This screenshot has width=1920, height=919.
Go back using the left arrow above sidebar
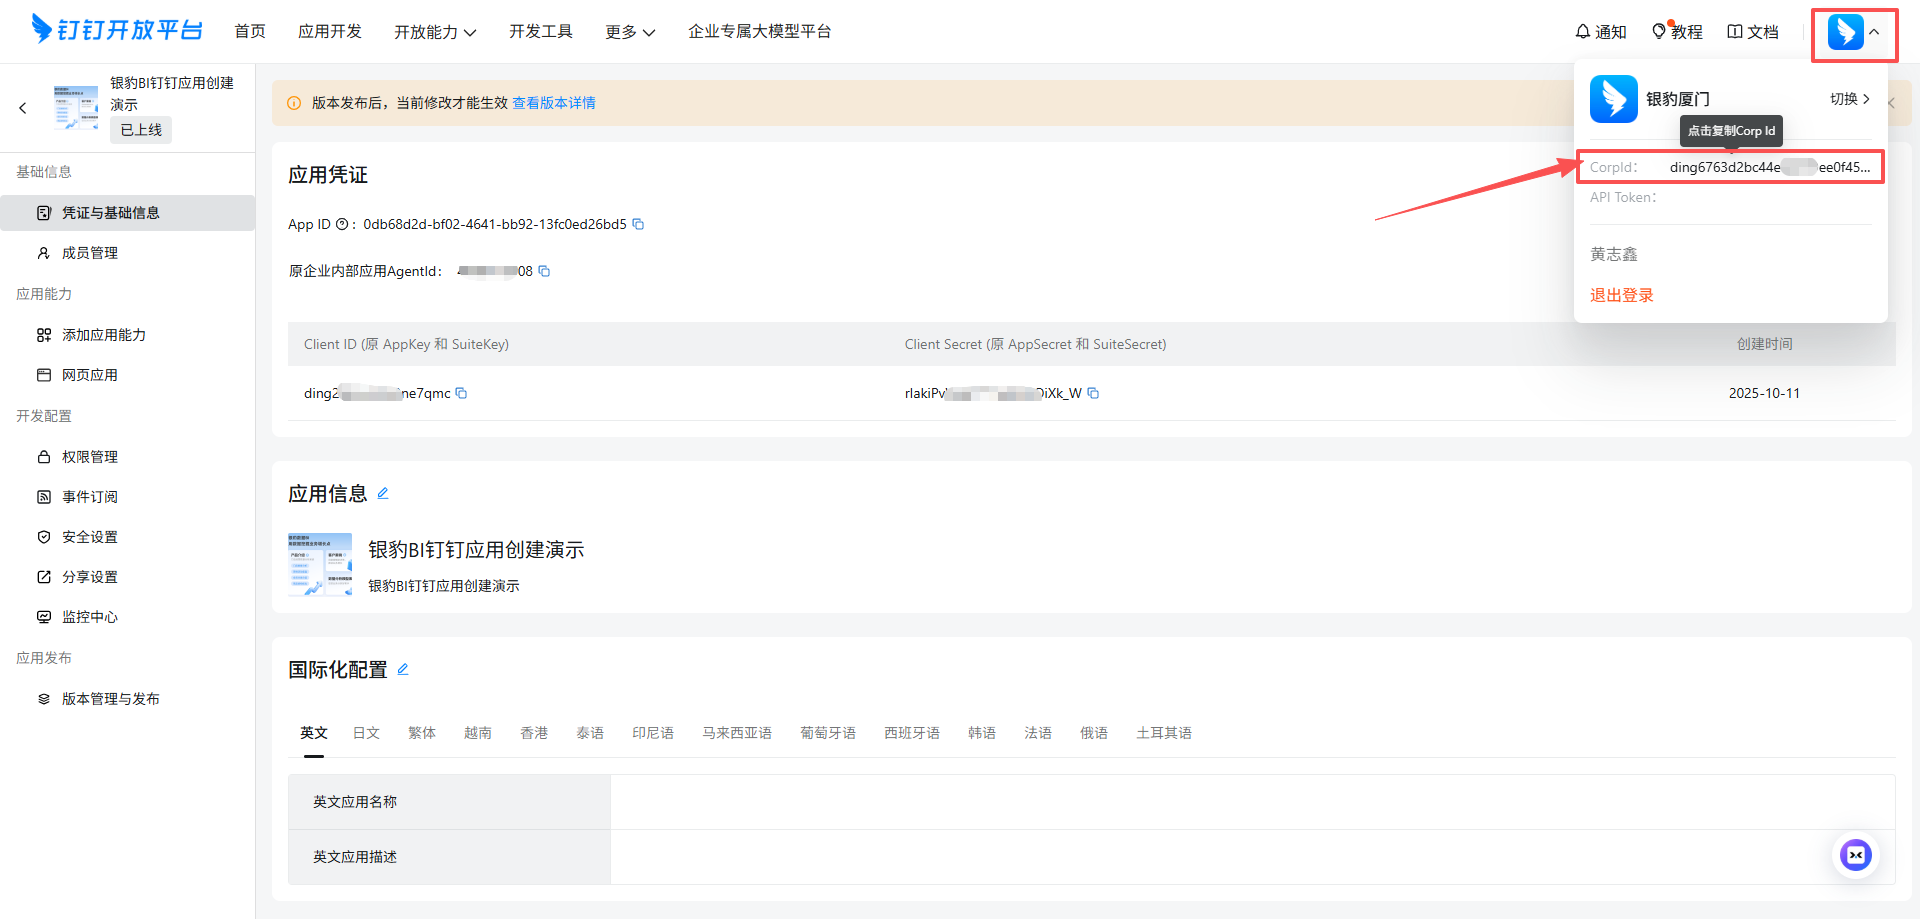[x=22, y=108]
